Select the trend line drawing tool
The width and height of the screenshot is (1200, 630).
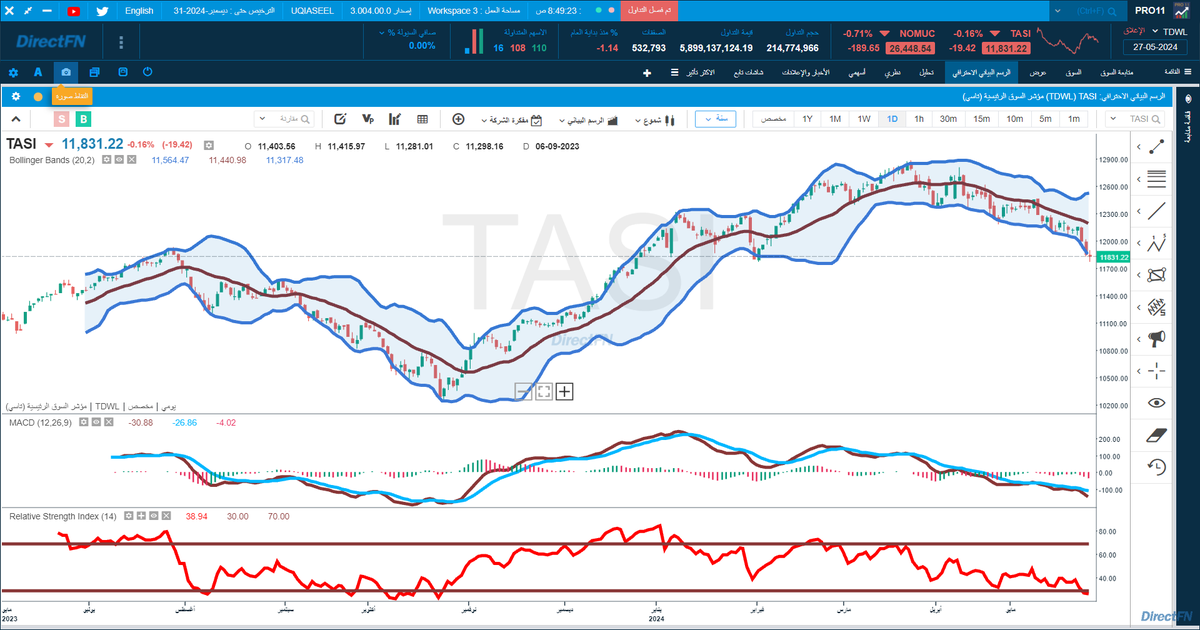tap(1157, 147)
